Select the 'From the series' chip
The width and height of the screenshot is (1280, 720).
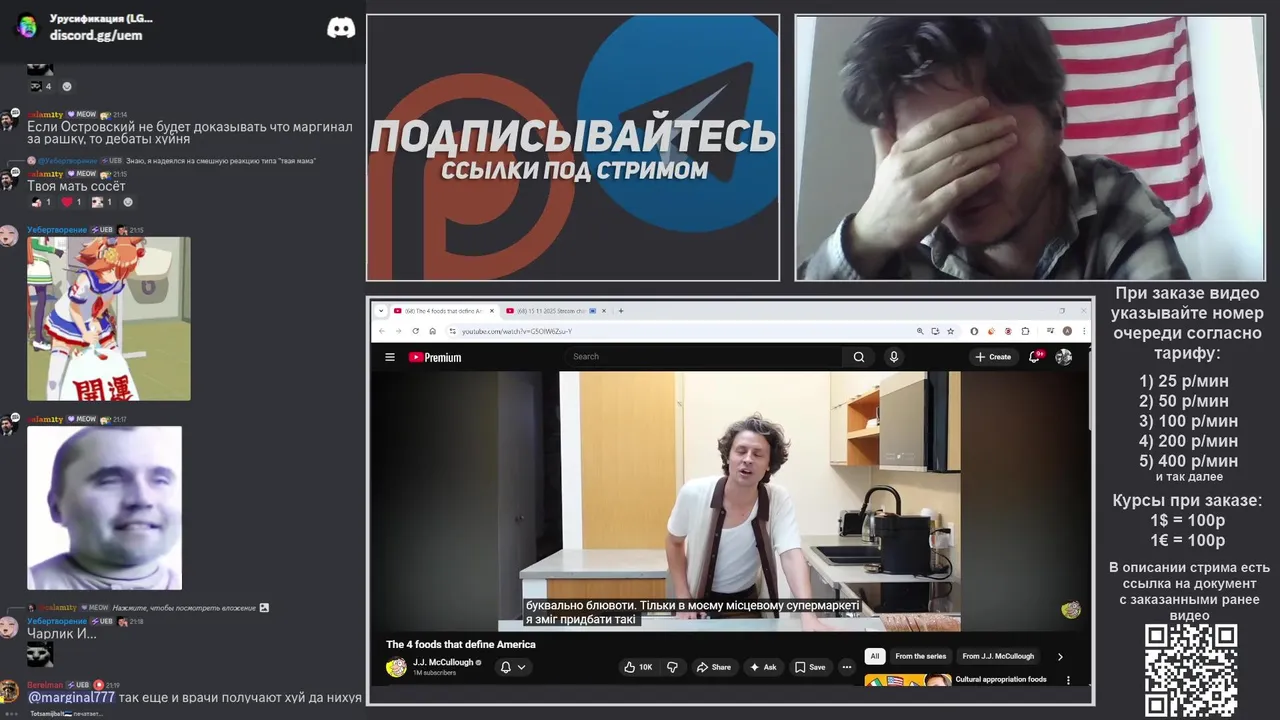(920, 657)
